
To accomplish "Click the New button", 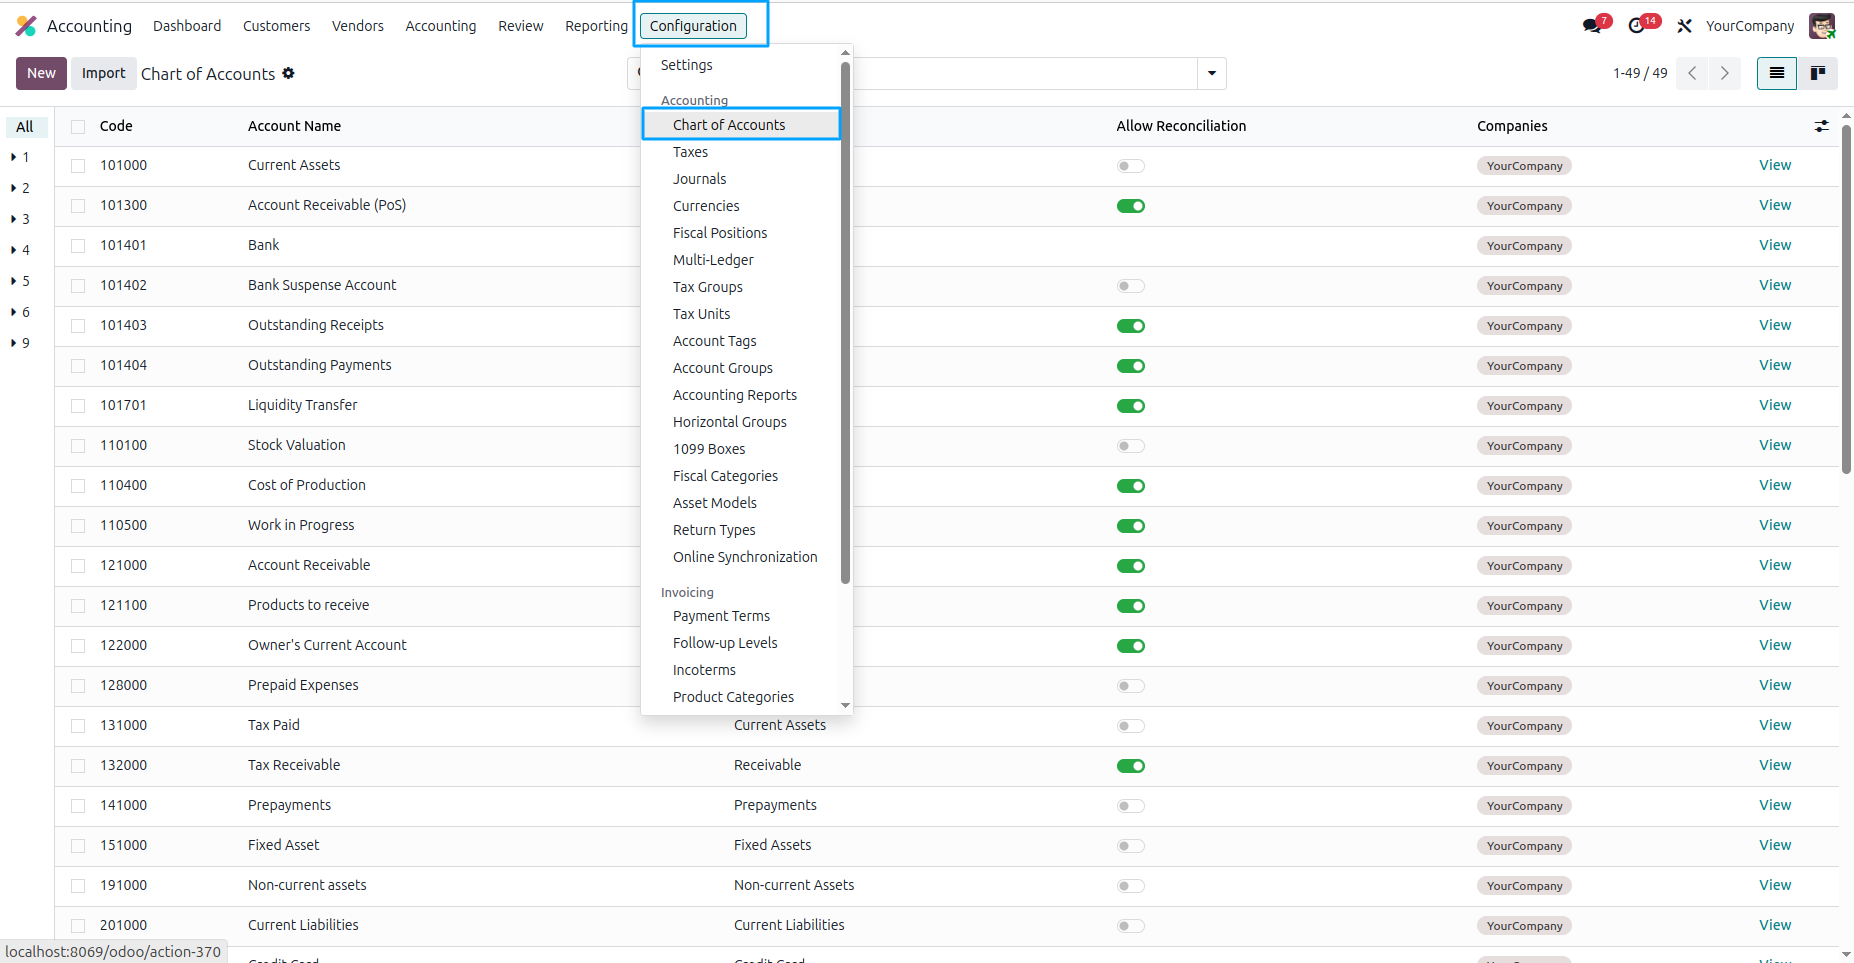I will point(41,73).
